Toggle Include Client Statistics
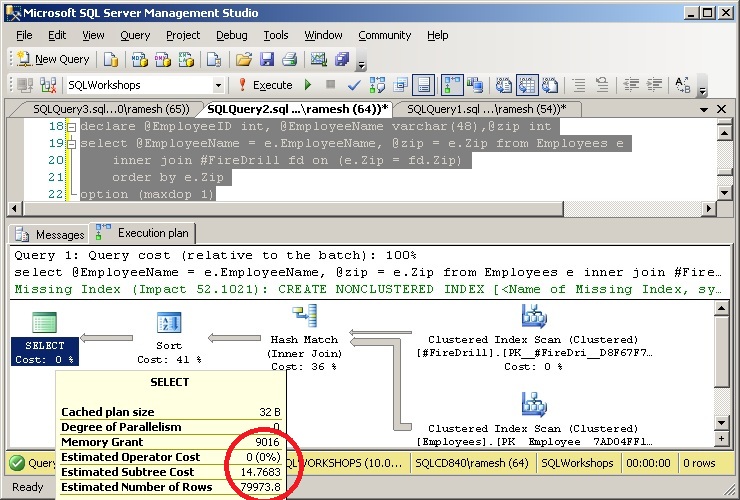 (x=475, y=85)
